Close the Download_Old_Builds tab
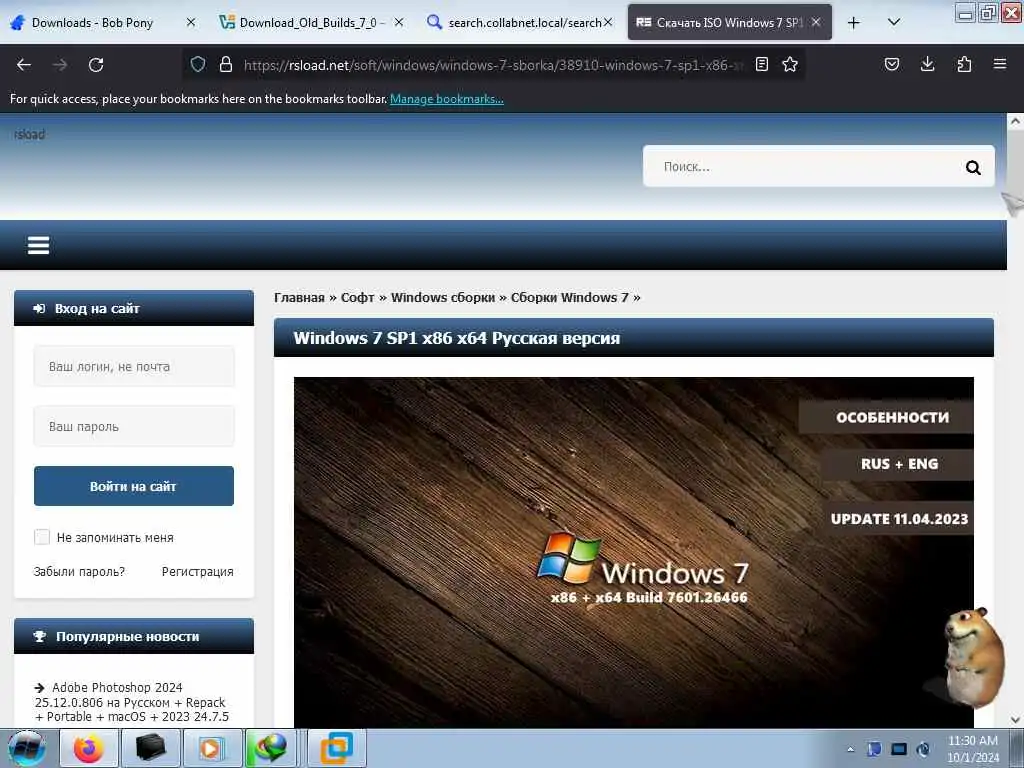Viewport: 1024px width, 768px height. click(x=399, y=23)
